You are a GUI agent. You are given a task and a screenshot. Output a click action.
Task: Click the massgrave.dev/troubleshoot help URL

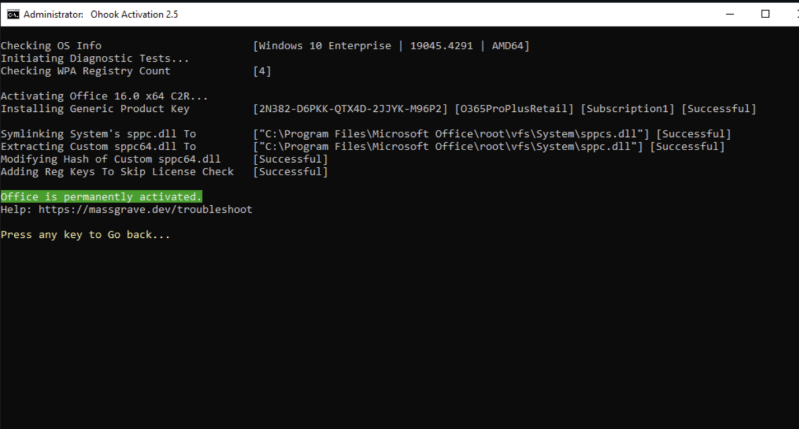click(145, 209)
